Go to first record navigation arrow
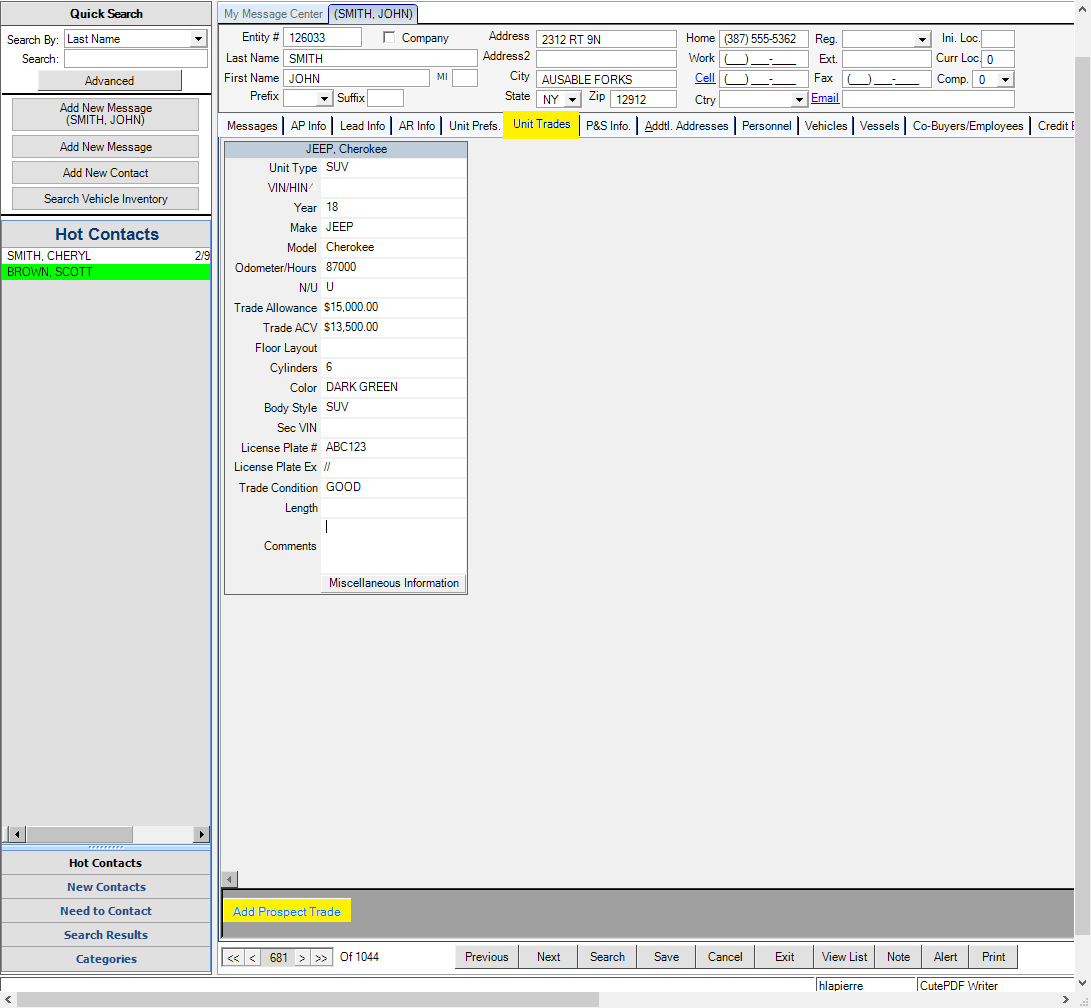Screen dimensions: 1091x1008 click(x=233, y=958)
